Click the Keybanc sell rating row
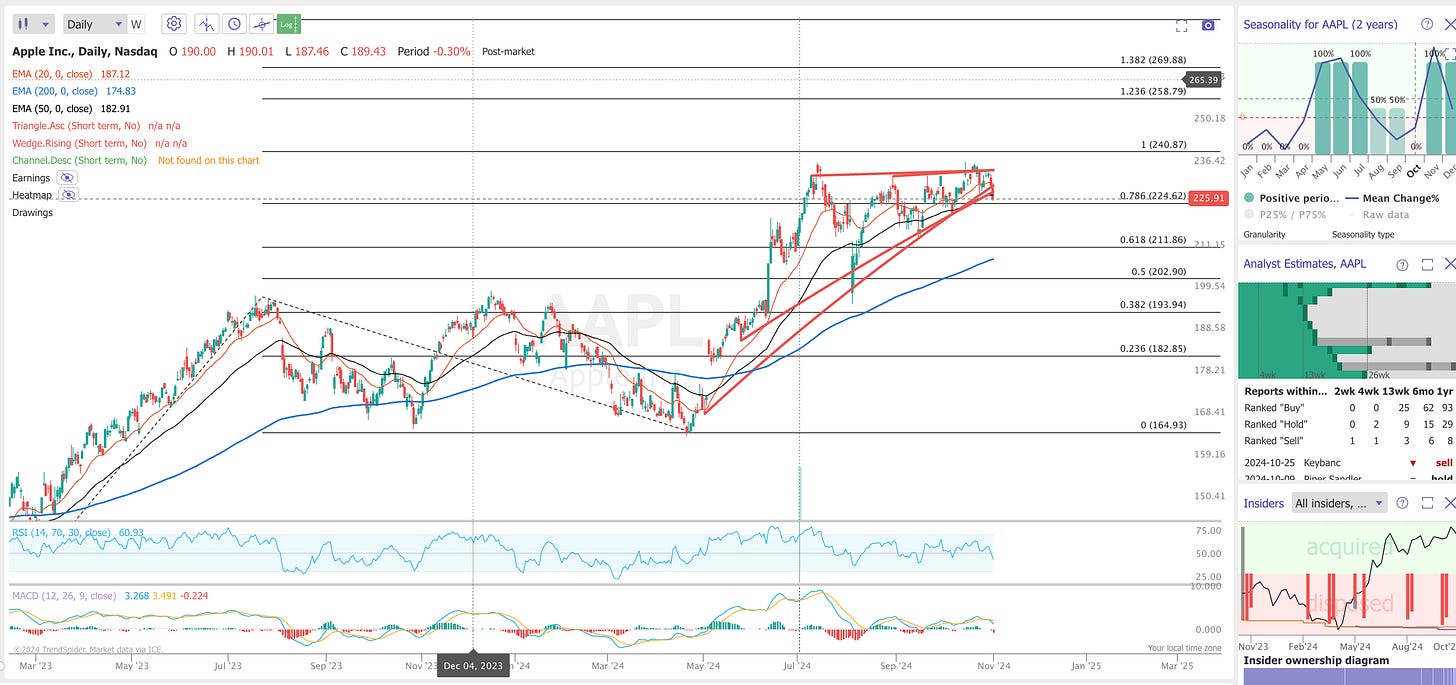 pyautogui.click(x=1347, y=463)
